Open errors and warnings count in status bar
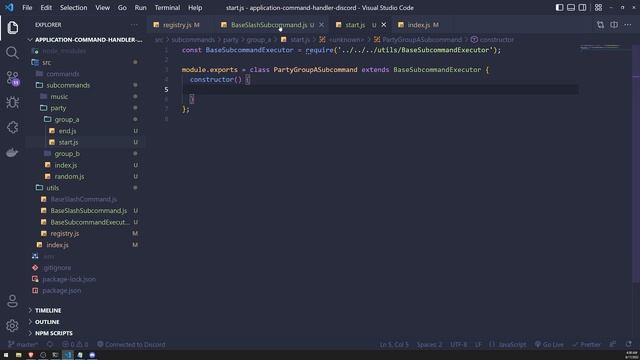640x360 pixels. 75,344
